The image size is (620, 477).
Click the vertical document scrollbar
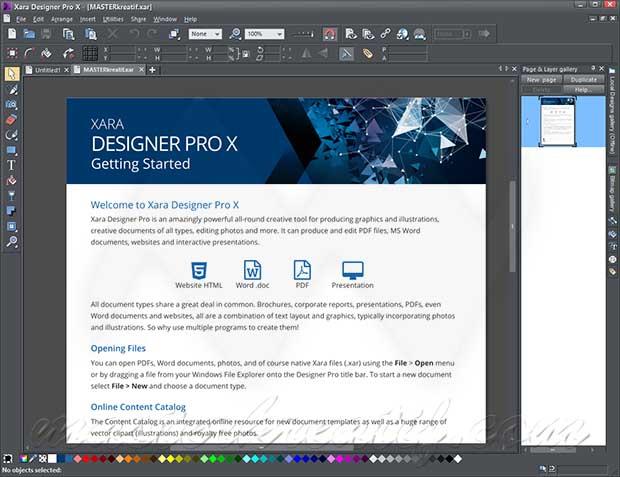pyautogui.click(x=512, y=225)
